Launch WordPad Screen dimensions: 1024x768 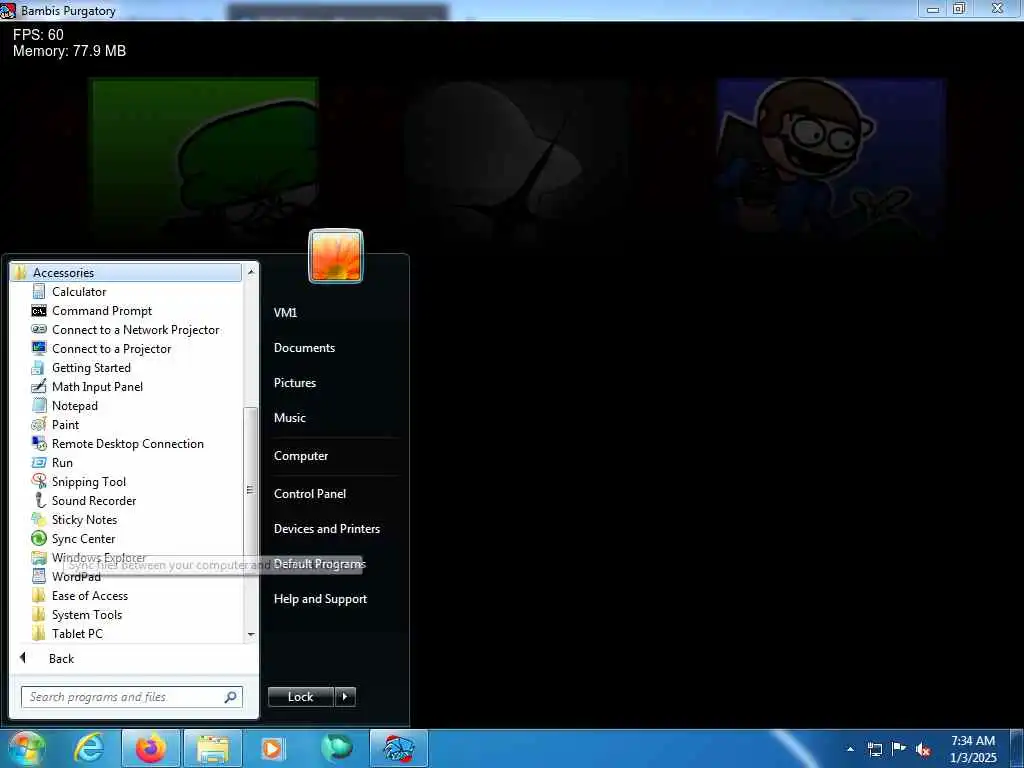[x=76, y=577]
